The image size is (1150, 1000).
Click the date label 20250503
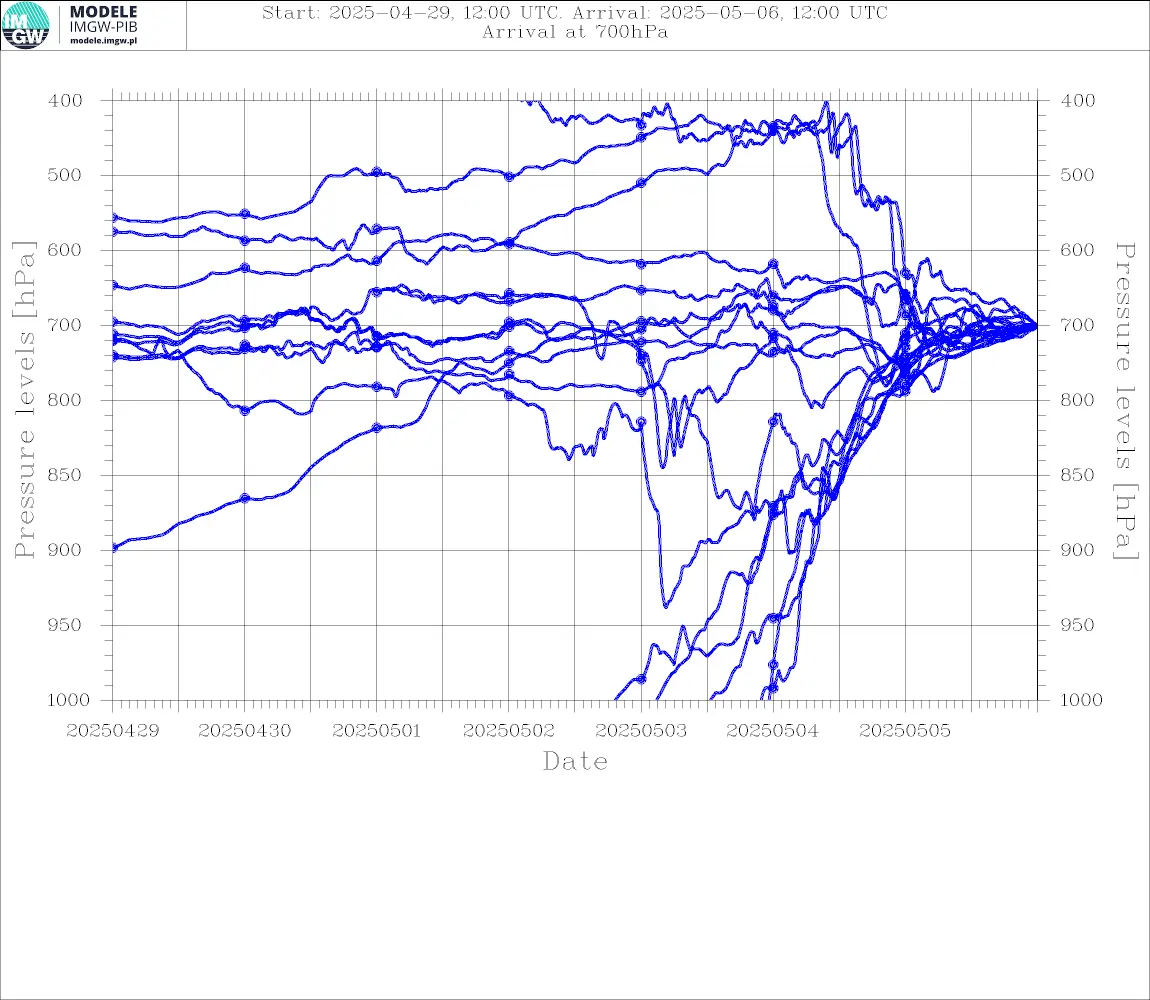click(641, 731)
